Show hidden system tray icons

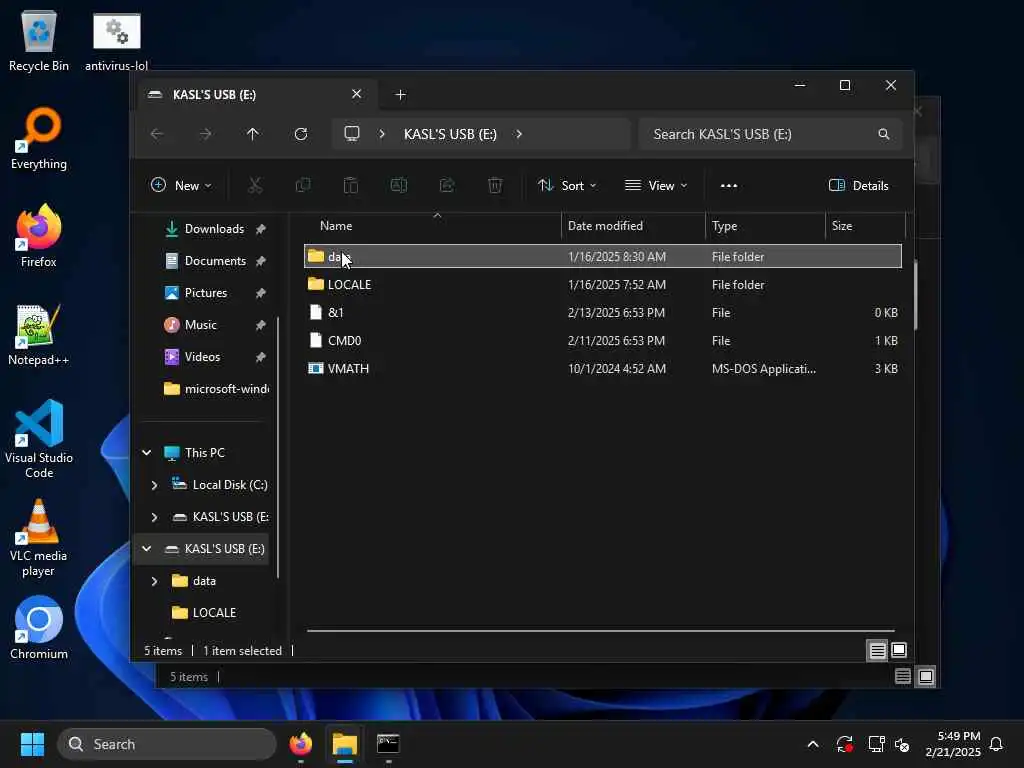tap(813, 744)
